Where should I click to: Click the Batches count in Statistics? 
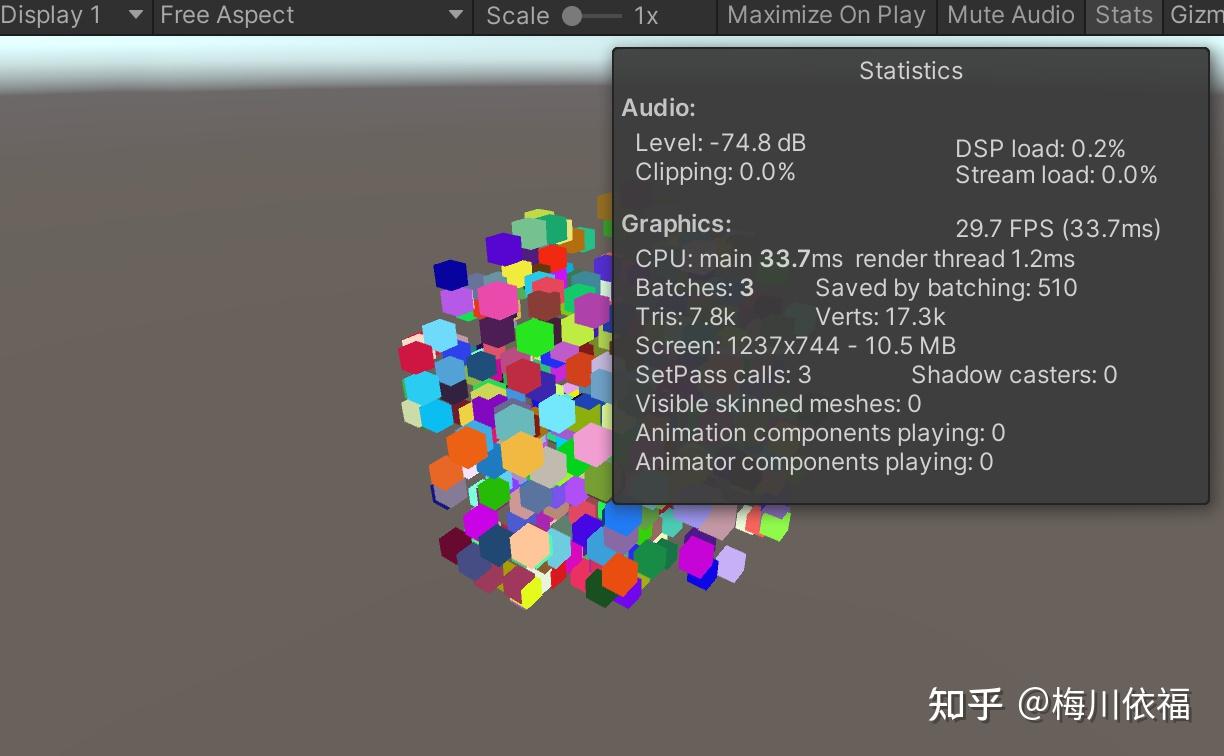pyautogui.click(x=695, y=288)
